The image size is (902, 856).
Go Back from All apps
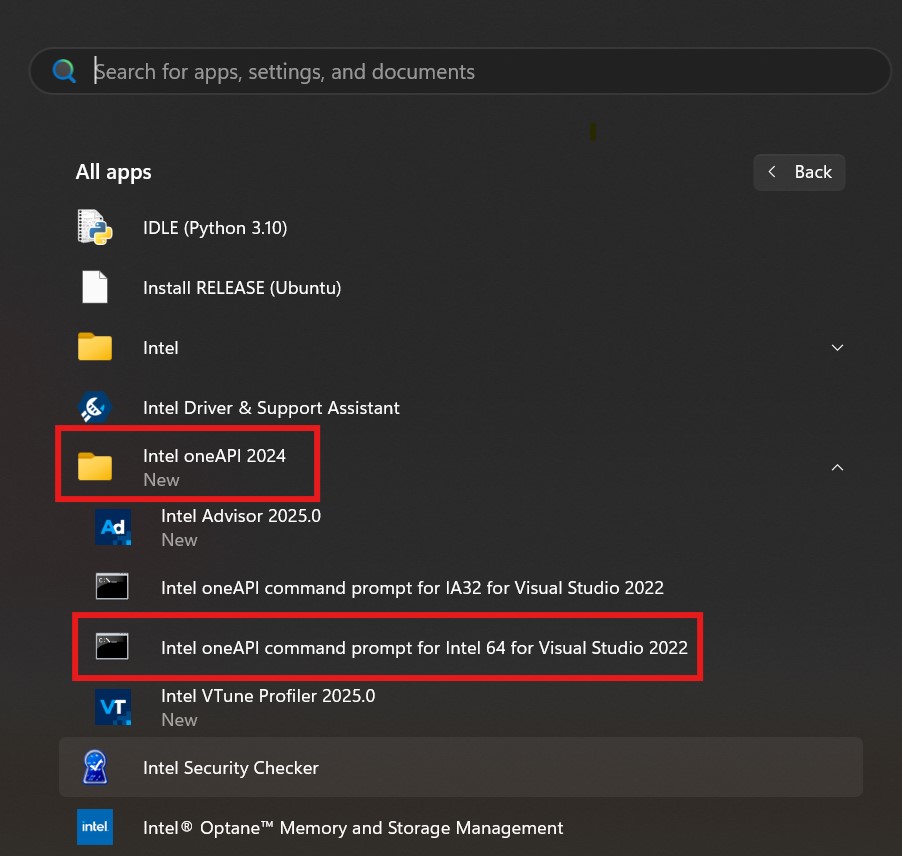(x=800, y=172)
